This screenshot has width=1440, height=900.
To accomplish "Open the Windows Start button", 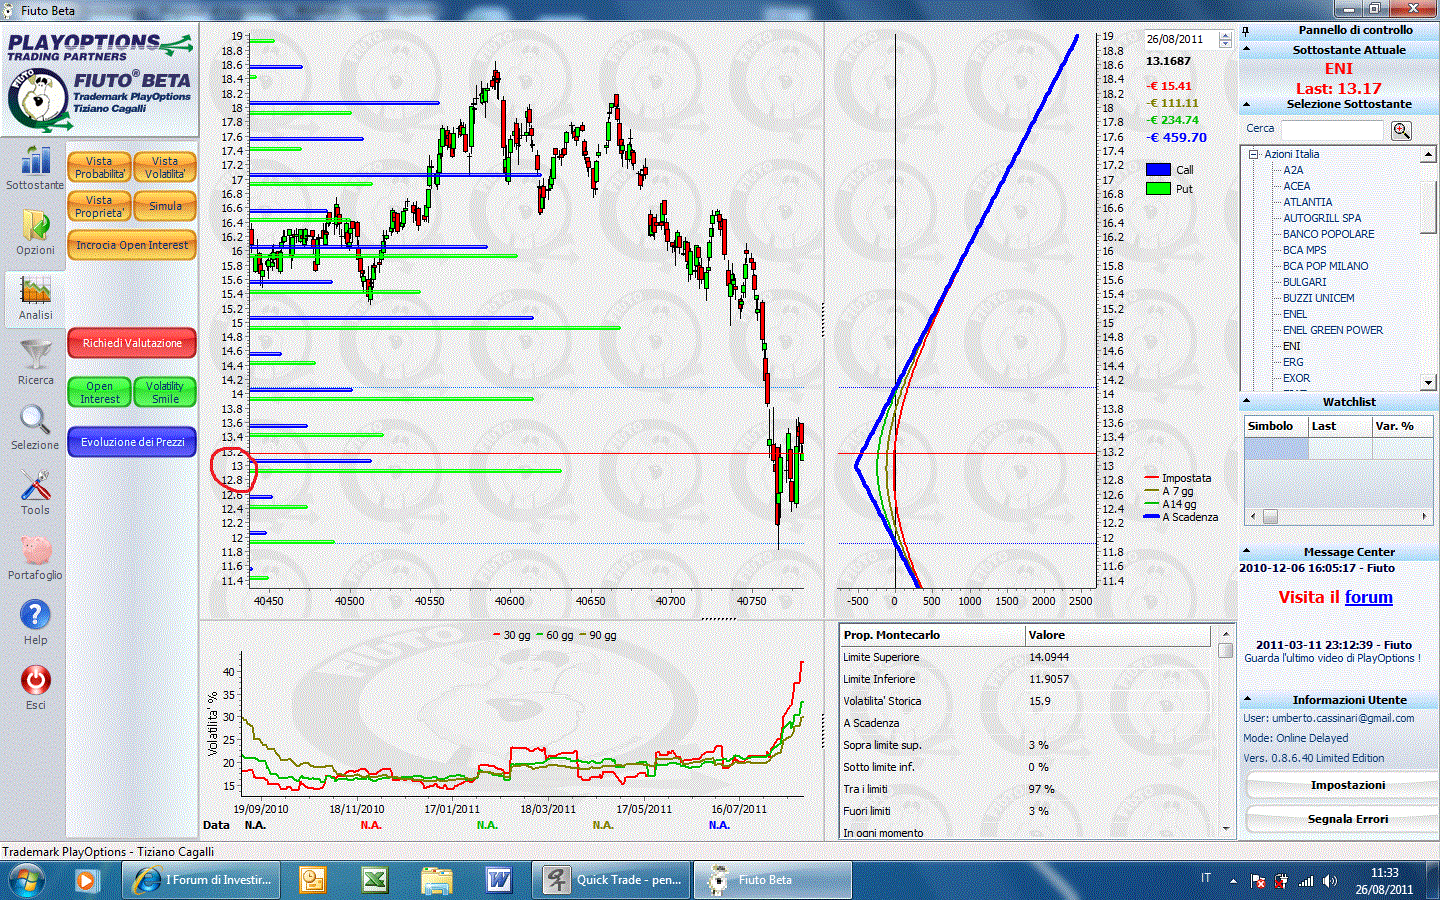I will point(27,881).
